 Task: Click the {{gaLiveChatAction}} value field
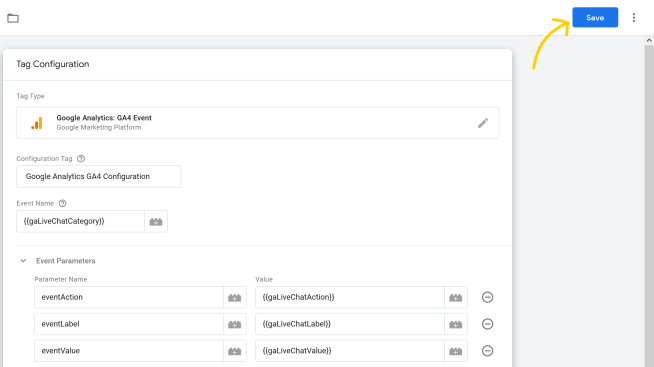(x=350, y=297)
